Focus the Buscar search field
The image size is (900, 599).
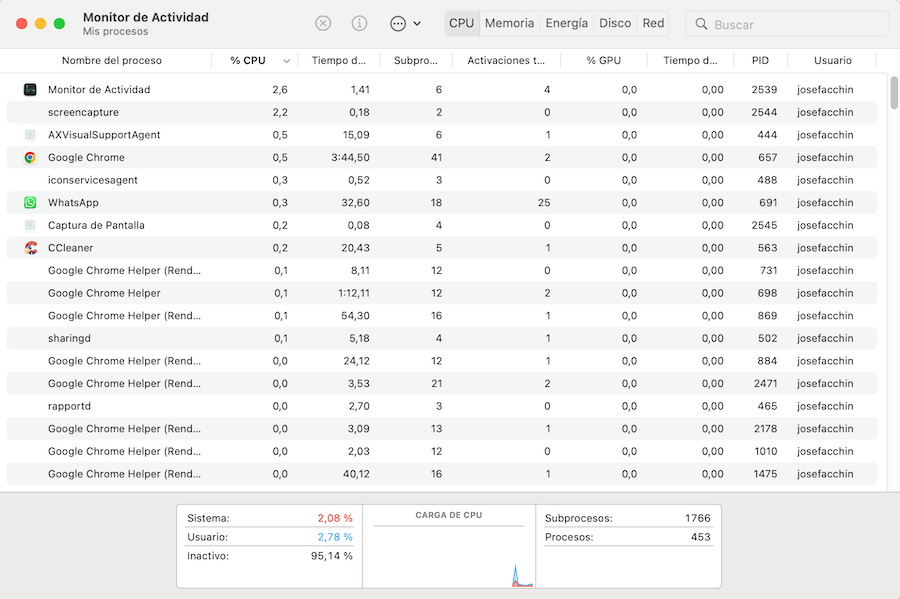click(x=787, y=24)
